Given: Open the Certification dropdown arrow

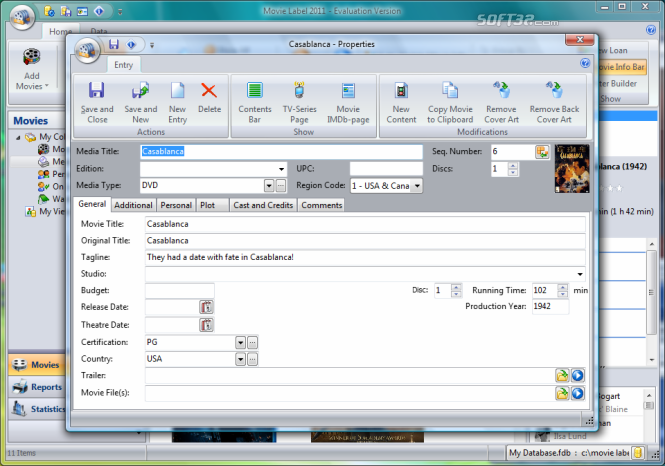Looking at the screenshot, I should (x=240, y=342).
